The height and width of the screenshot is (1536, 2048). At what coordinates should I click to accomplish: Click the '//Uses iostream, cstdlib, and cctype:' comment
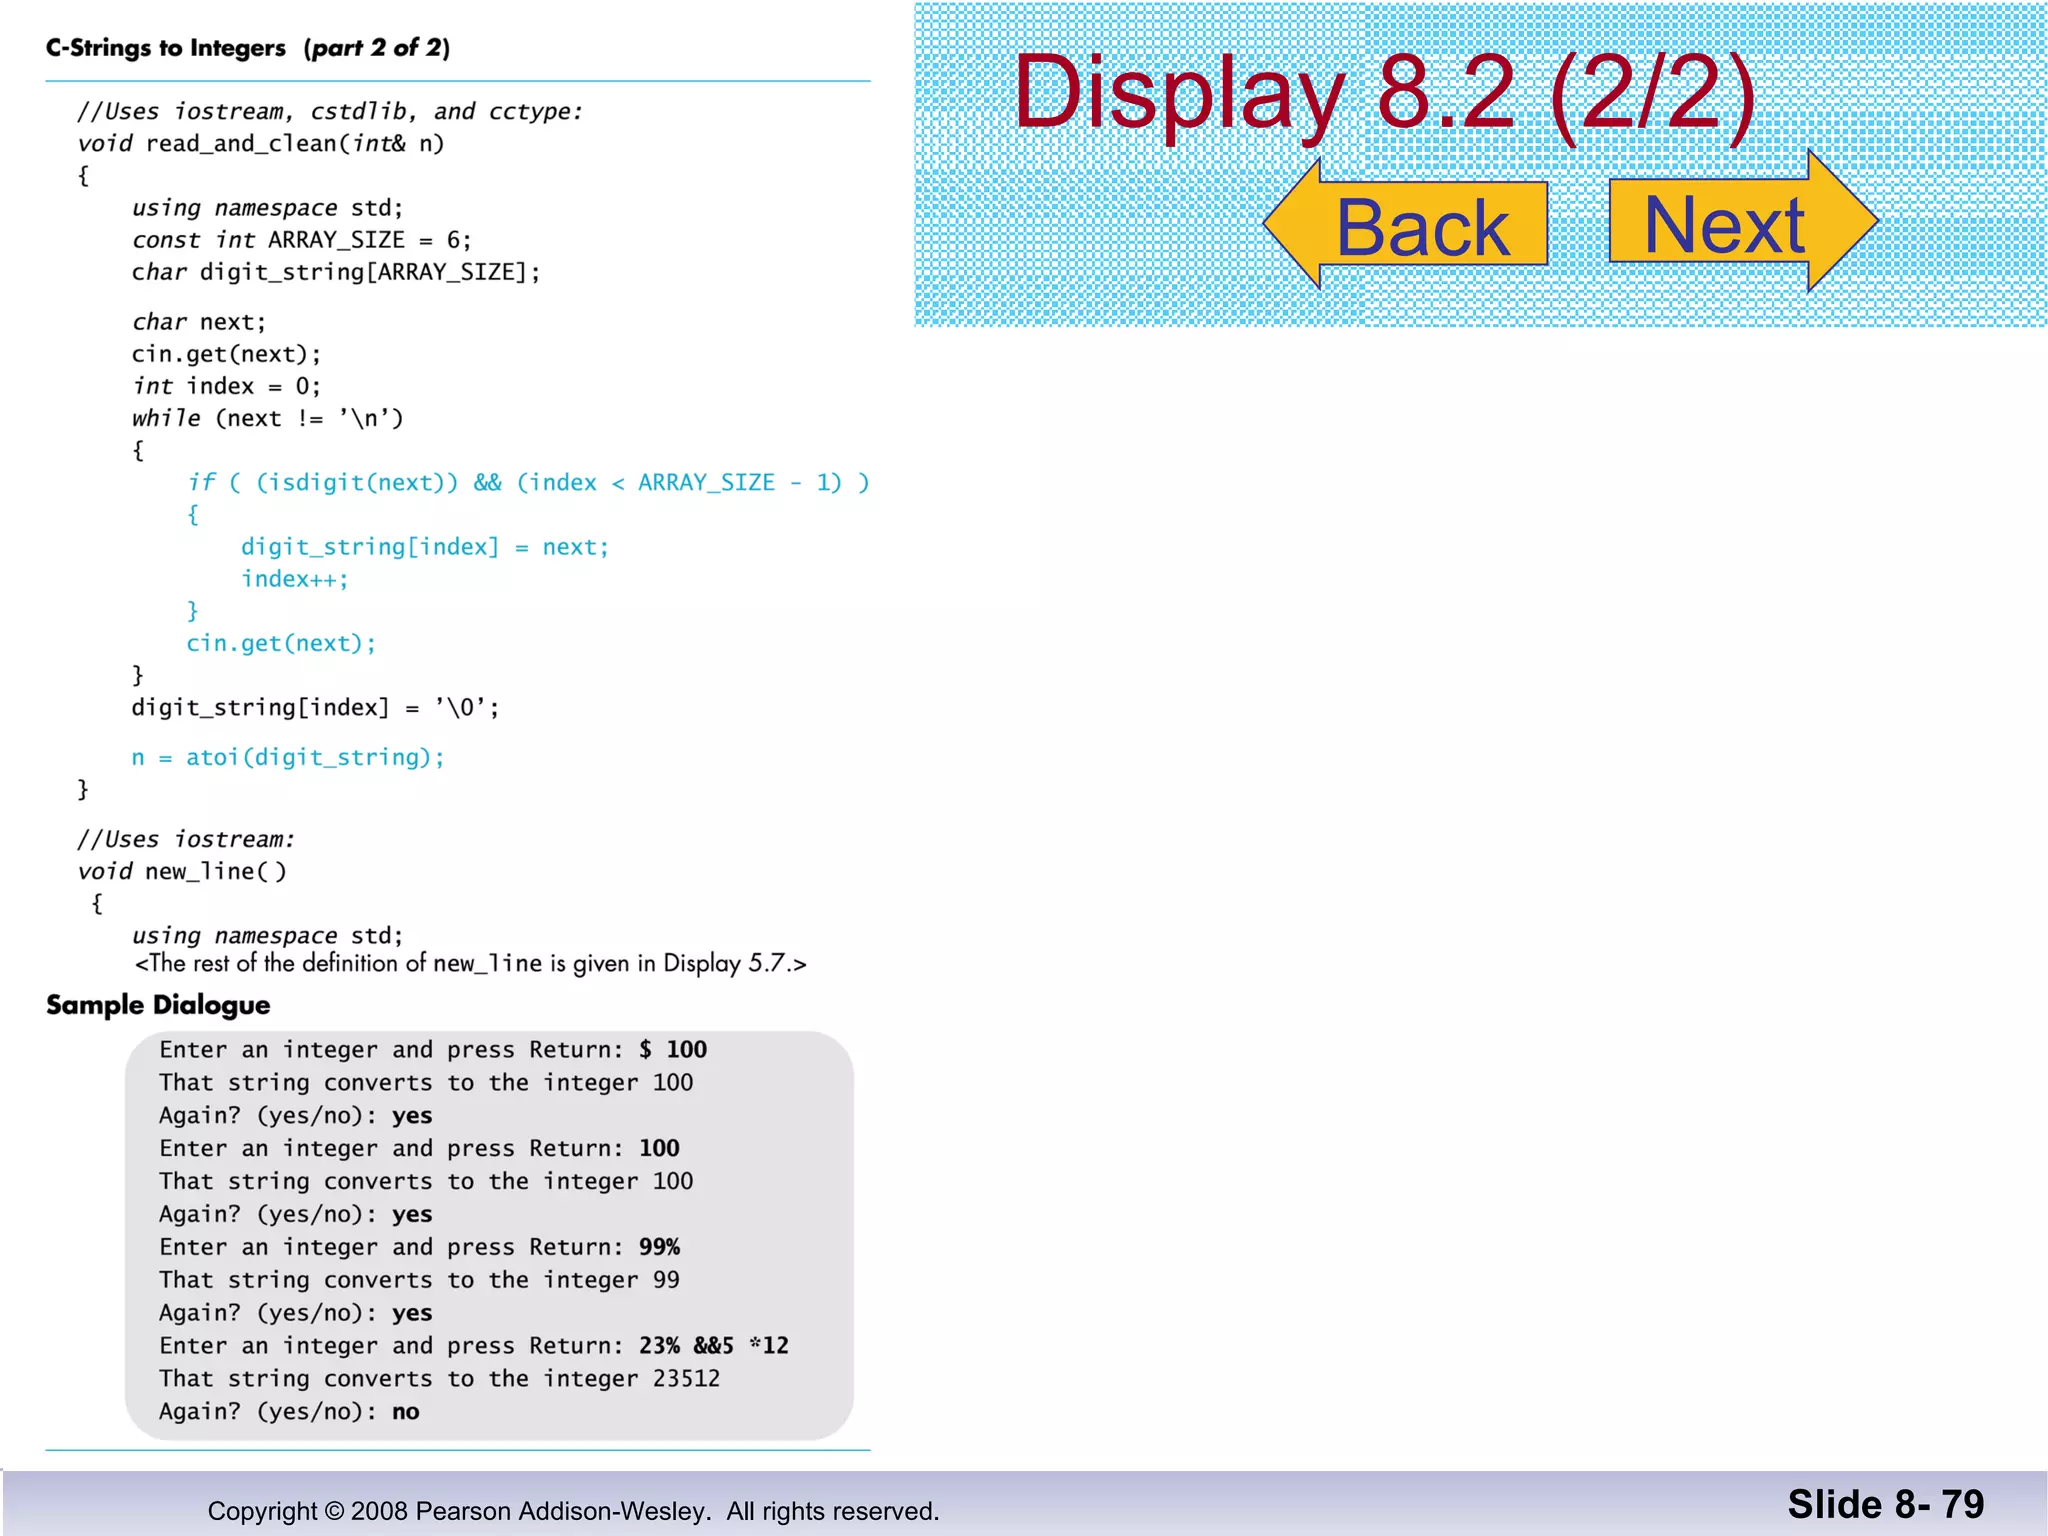330,111
